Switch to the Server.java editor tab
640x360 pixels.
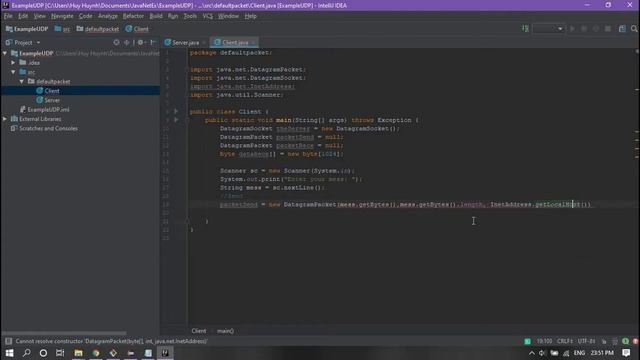click(x=185, y=42)
